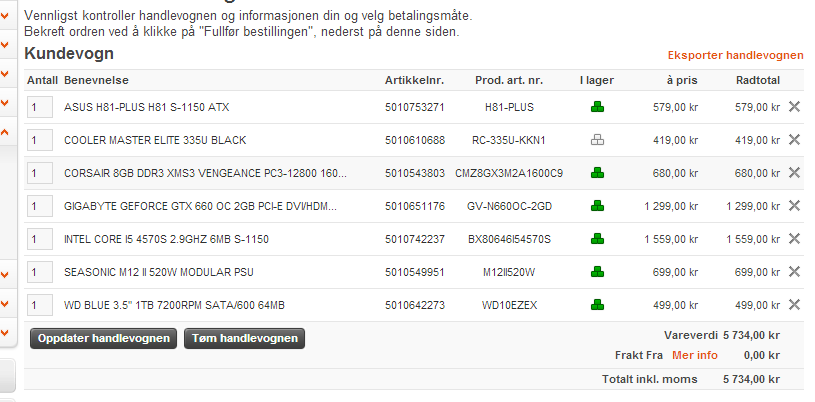Open CORSAIR 8GB DDR3 XMS3 VENGEANCE product

point(205,173)
